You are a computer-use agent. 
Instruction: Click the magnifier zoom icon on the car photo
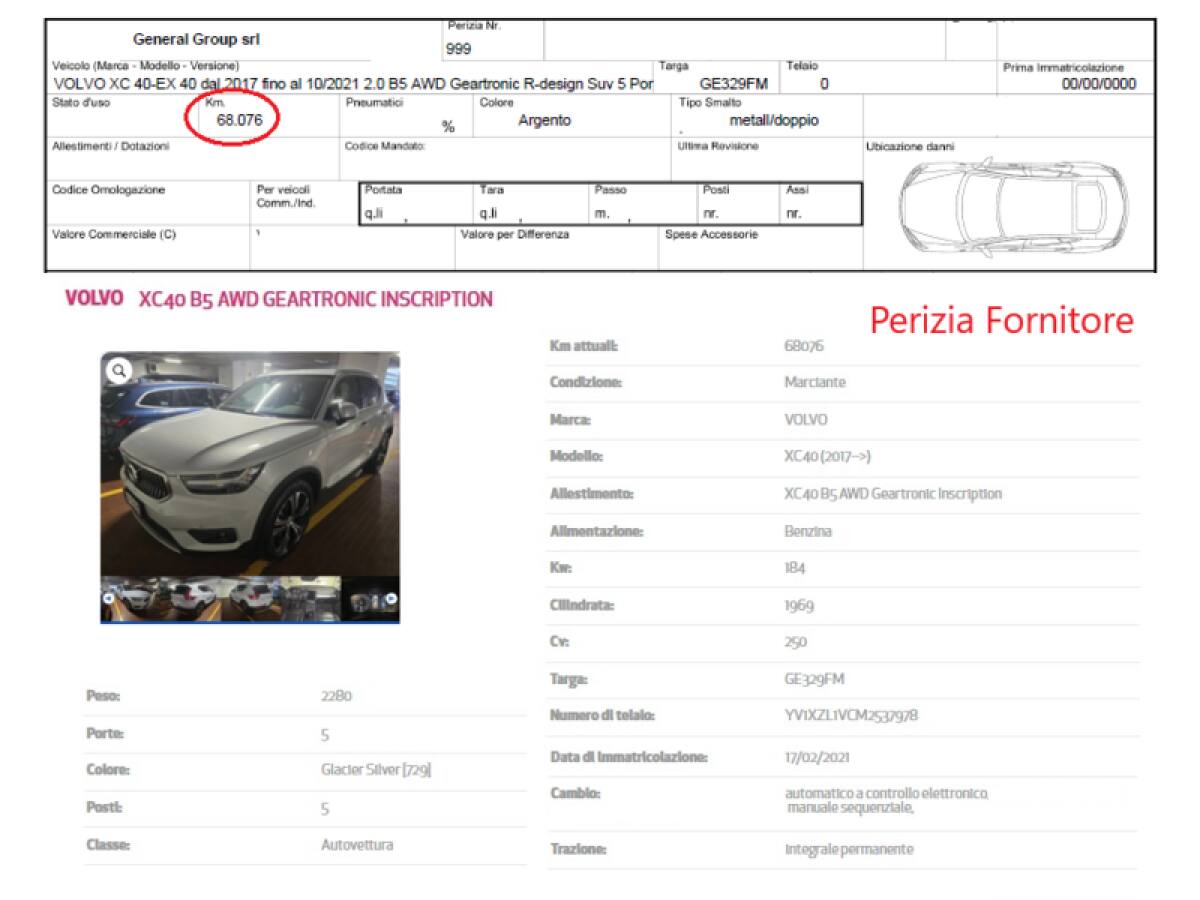(120, 372)
